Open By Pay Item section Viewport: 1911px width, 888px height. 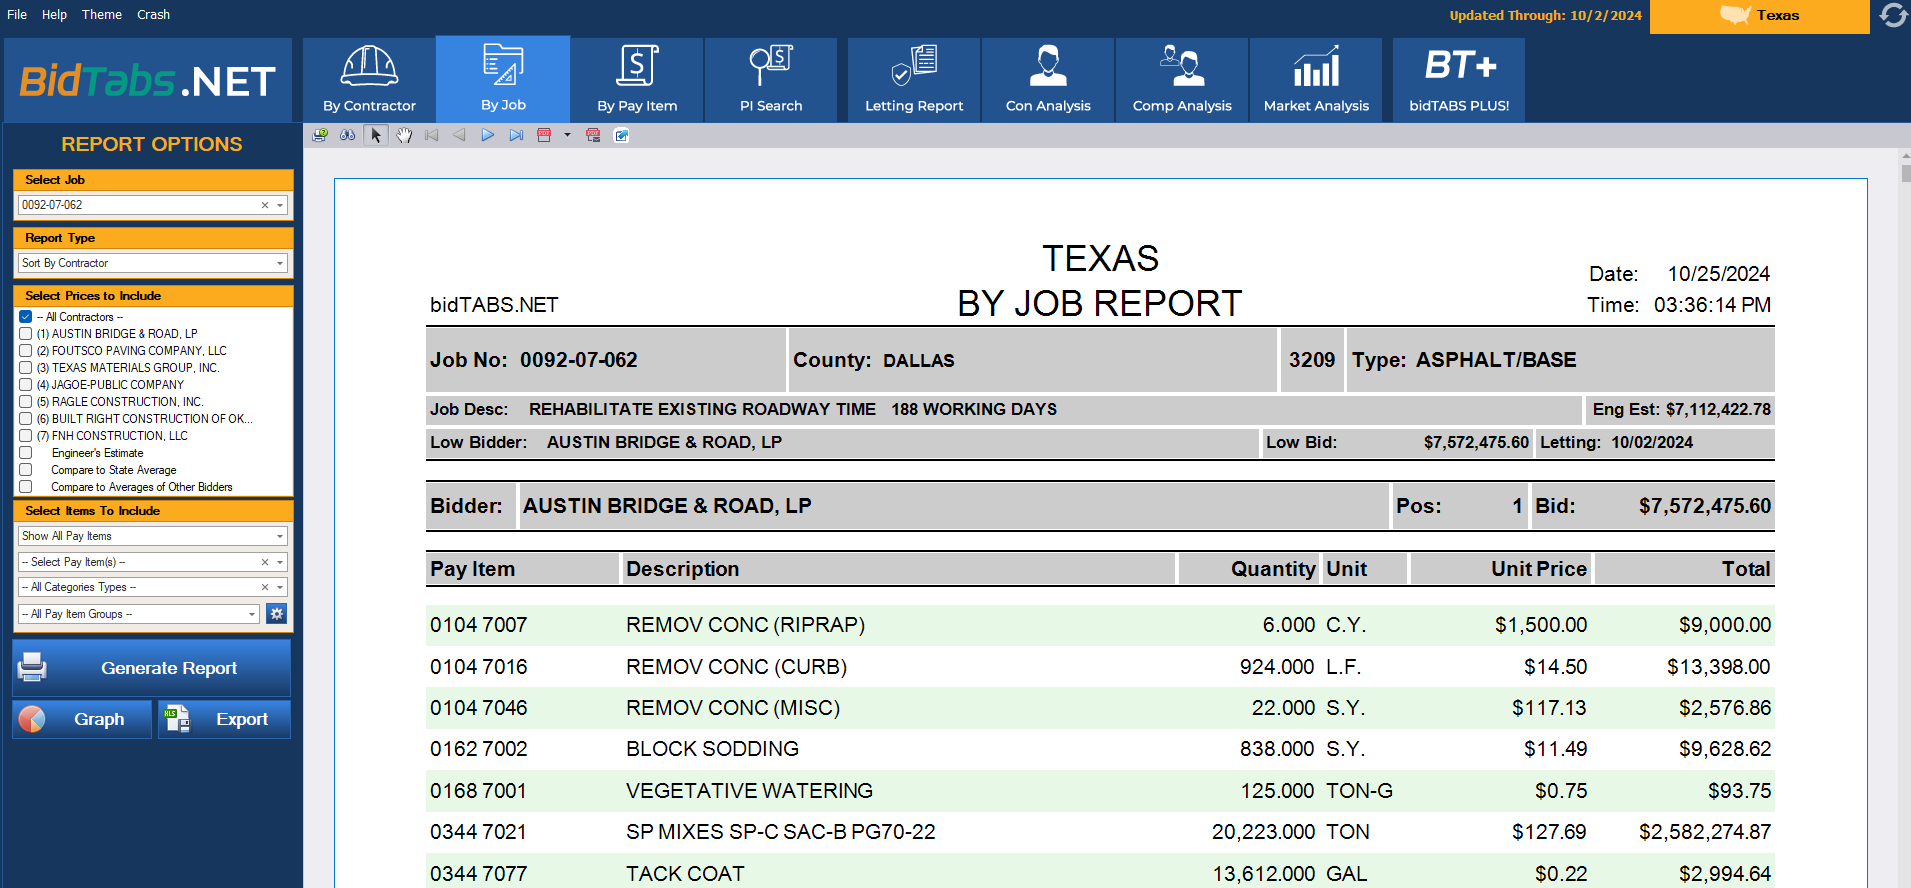637,80
